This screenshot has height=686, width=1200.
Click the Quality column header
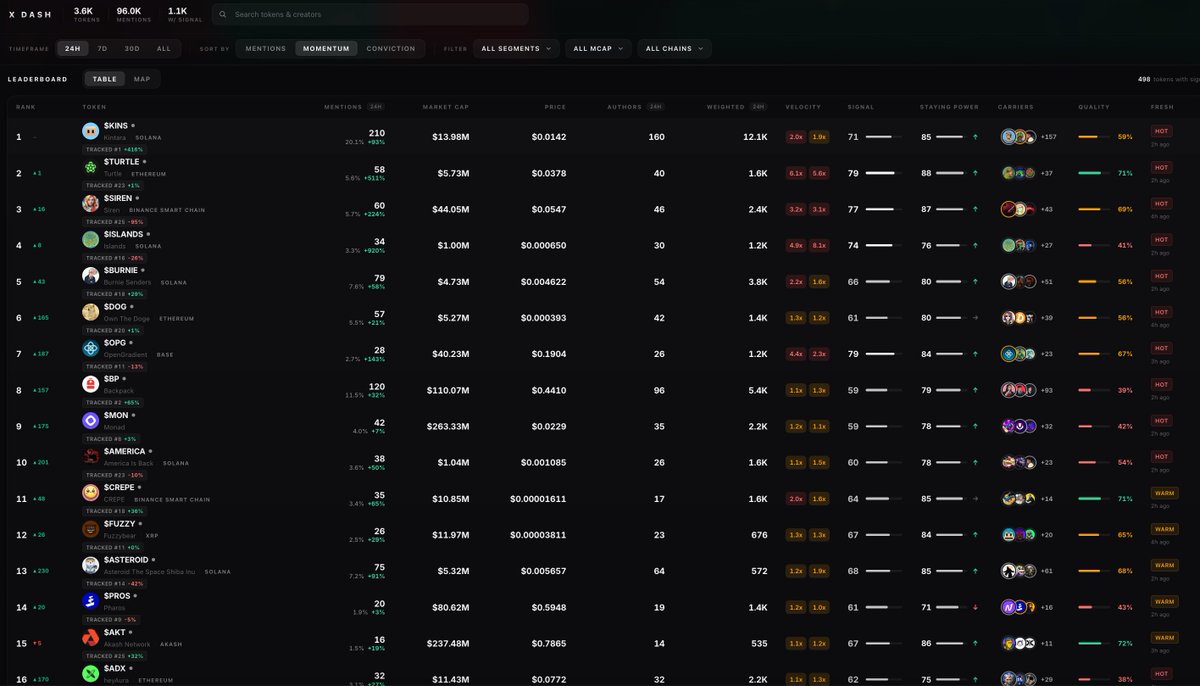(1094, 106)
